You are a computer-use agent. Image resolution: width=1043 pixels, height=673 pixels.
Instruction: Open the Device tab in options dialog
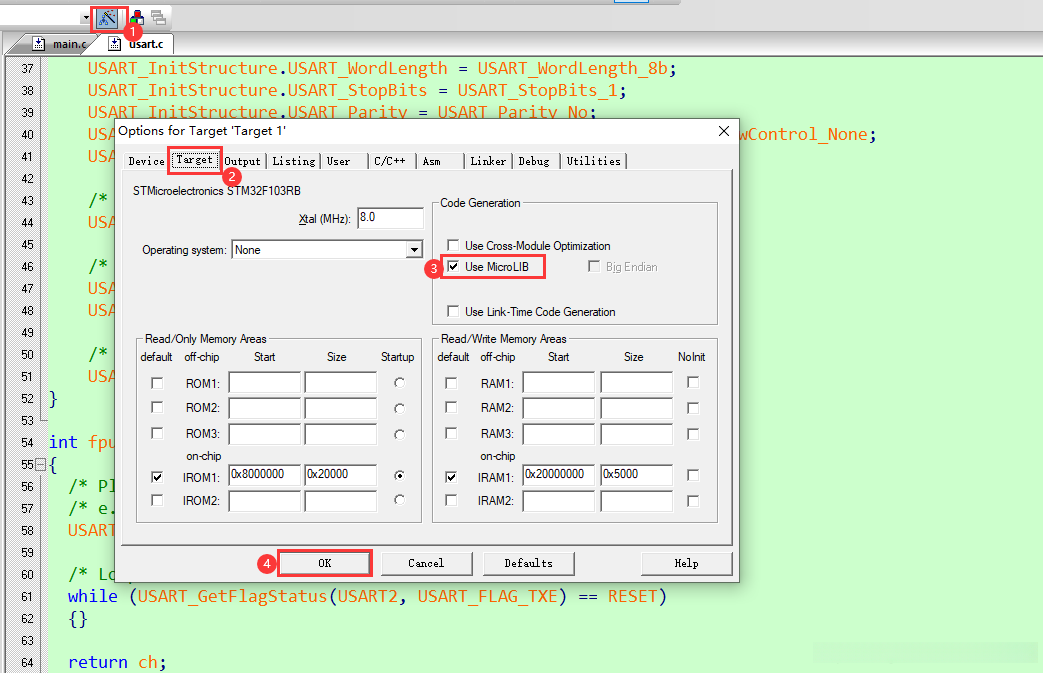point(146,161)
